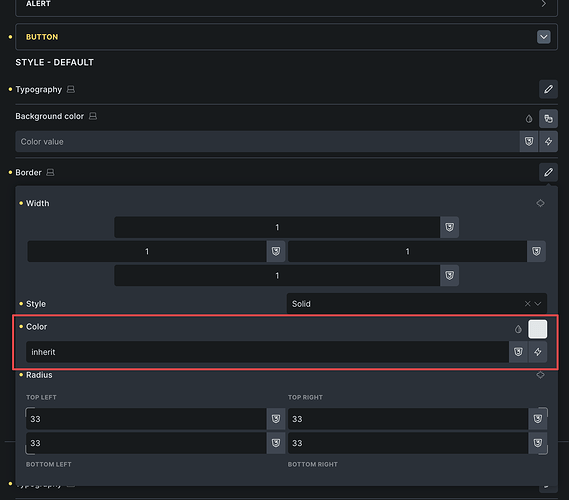Open the Solid border style dropdown
The height and width of the screenshot is (500, 569).
coord(417,304)
